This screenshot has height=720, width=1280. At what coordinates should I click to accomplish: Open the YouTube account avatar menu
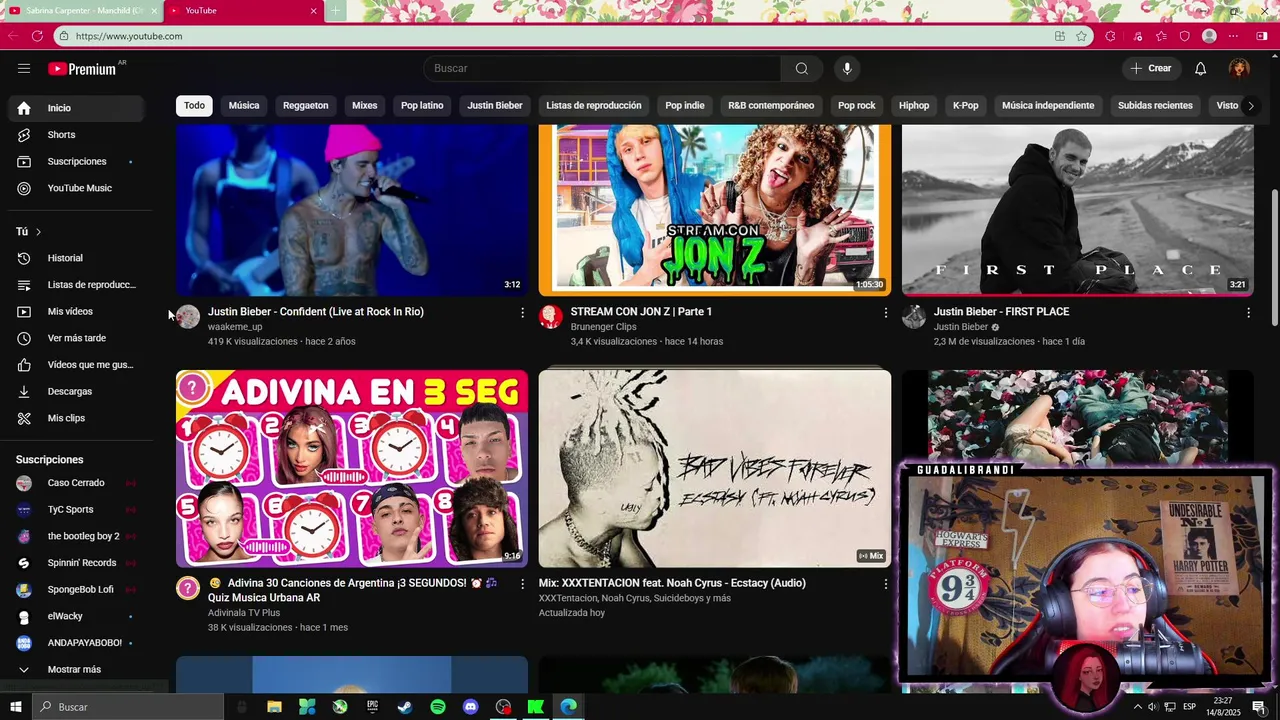1240,68
